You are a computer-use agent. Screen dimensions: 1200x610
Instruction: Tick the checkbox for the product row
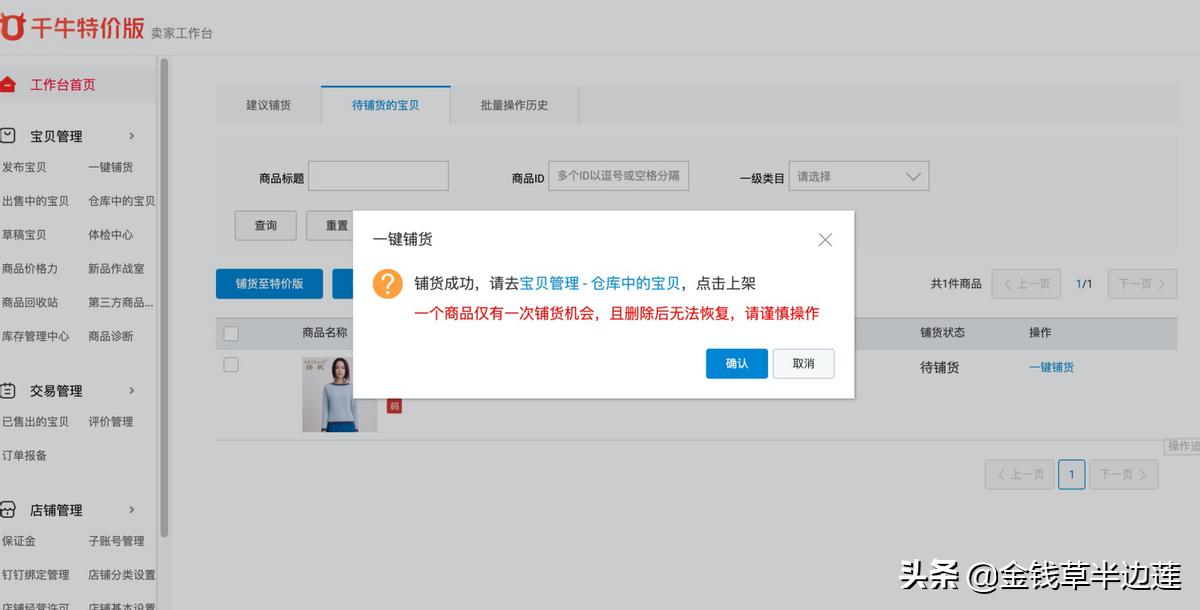231,364
